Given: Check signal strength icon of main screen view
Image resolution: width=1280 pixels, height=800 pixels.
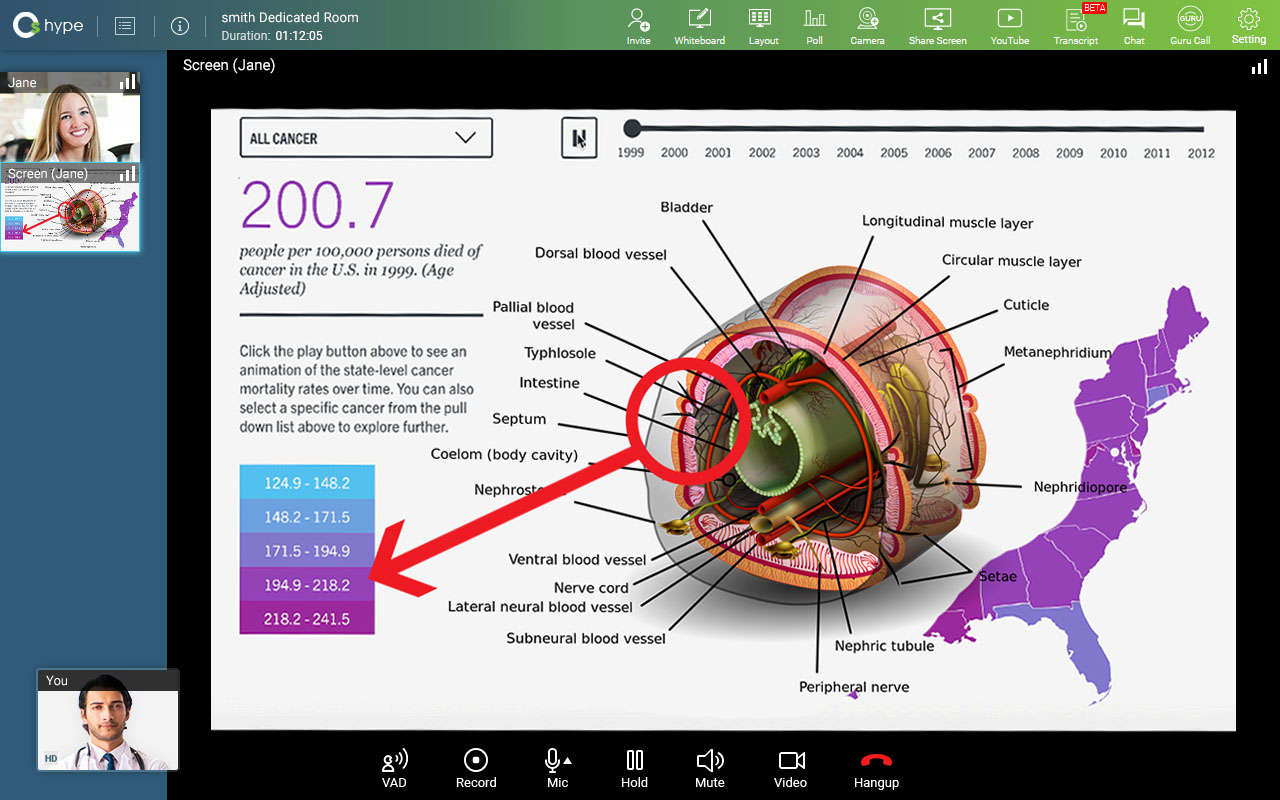Looking at the screenshot, I should (1259, 66).
